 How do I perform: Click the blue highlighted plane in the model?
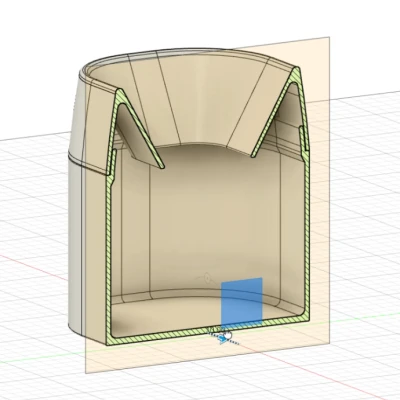tap(242, 303)
